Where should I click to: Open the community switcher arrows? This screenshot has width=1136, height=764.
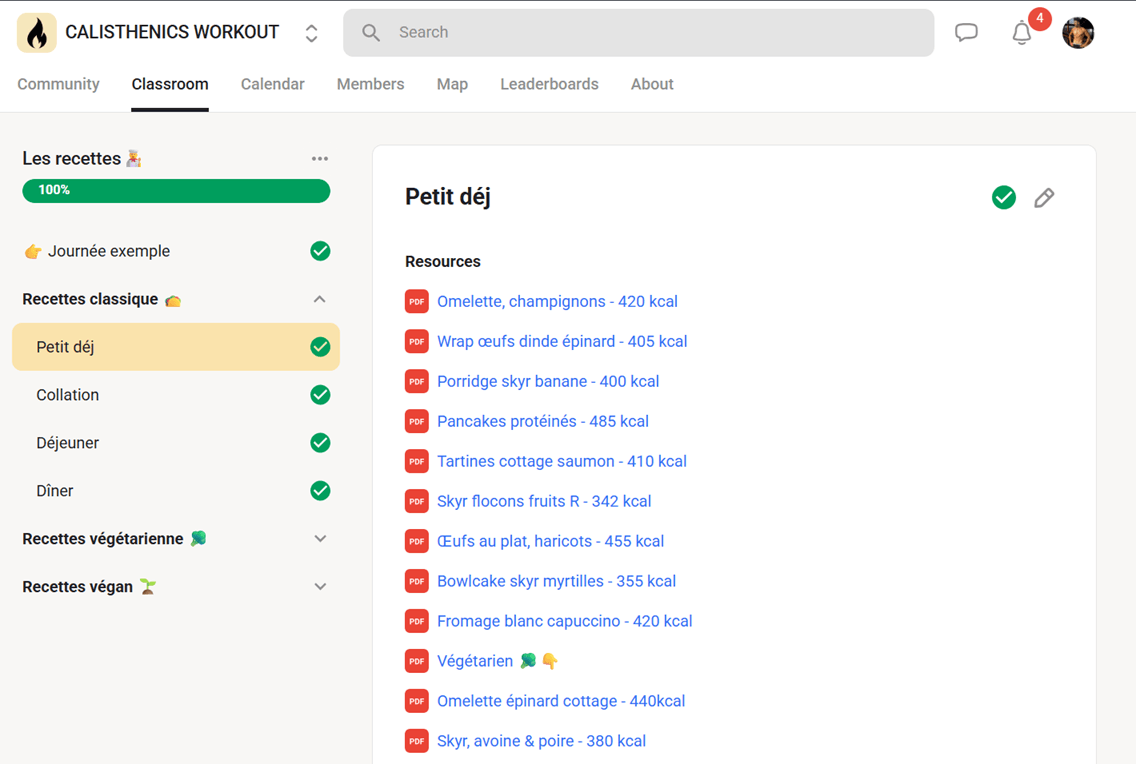(x=312, y=33)
